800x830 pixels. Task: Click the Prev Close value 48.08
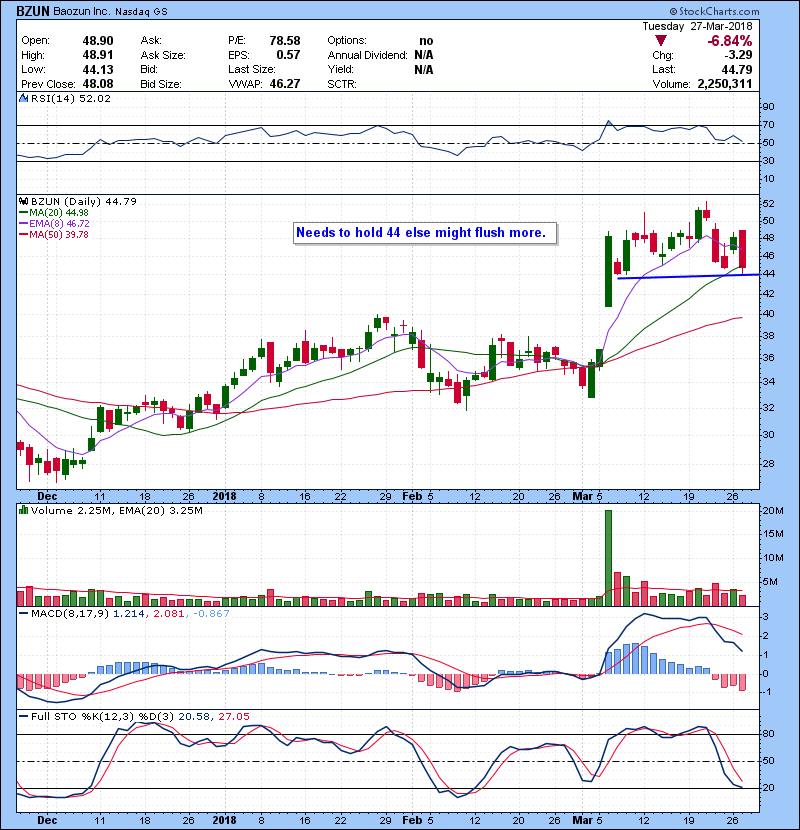(98, 84)
